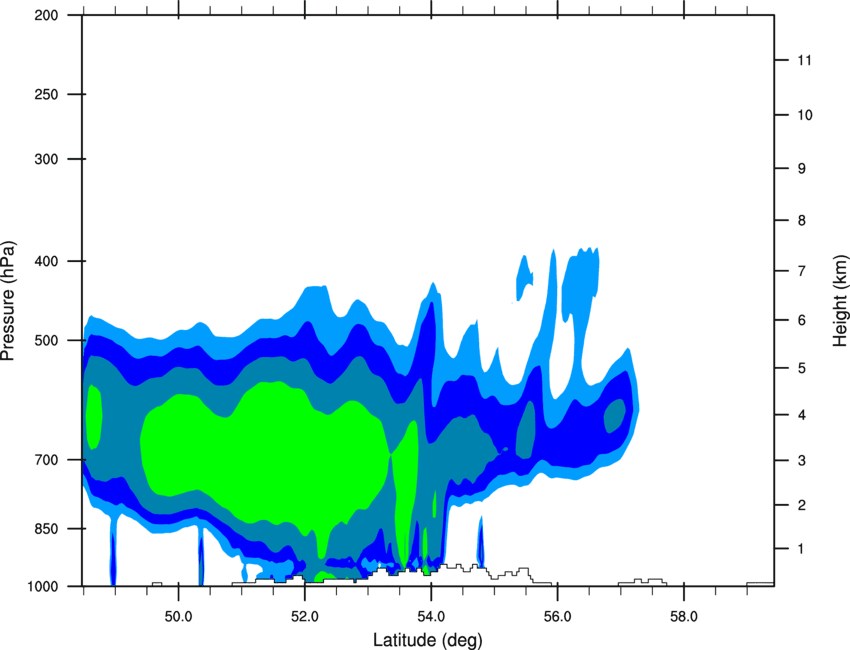Click the 1 km height label
Image resolution: width=850 pixels, height=650 pixels.
801,549
